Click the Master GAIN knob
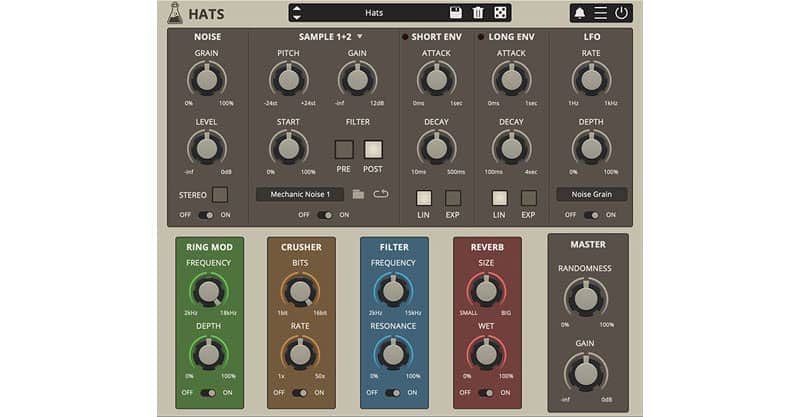This screenshot has height=417, width=800. coord(586,374)
